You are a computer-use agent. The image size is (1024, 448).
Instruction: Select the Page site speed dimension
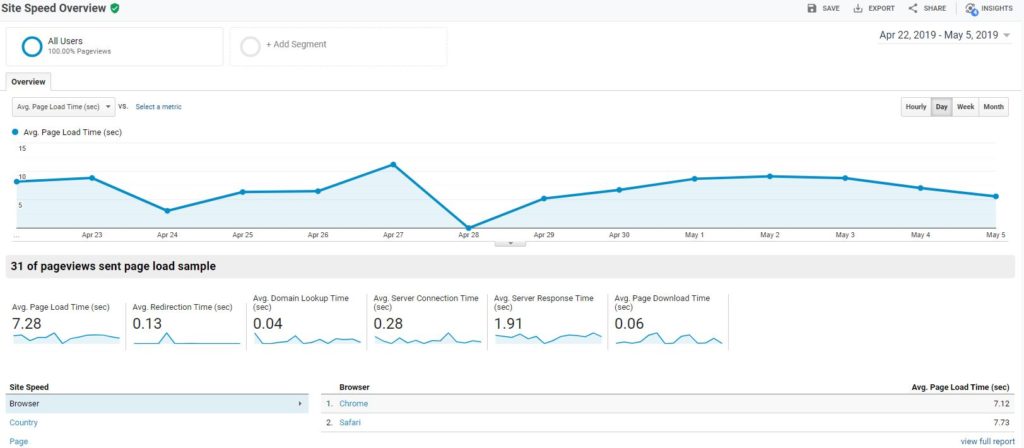click(18, 441)
